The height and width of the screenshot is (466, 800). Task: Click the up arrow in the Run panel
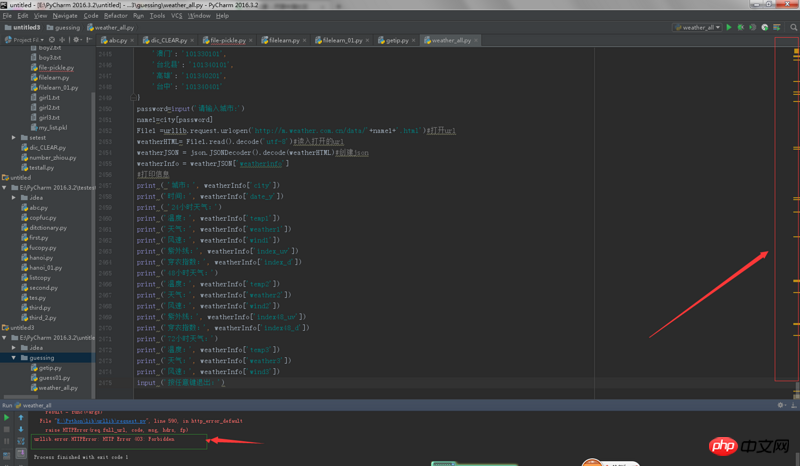coord(21,418)
